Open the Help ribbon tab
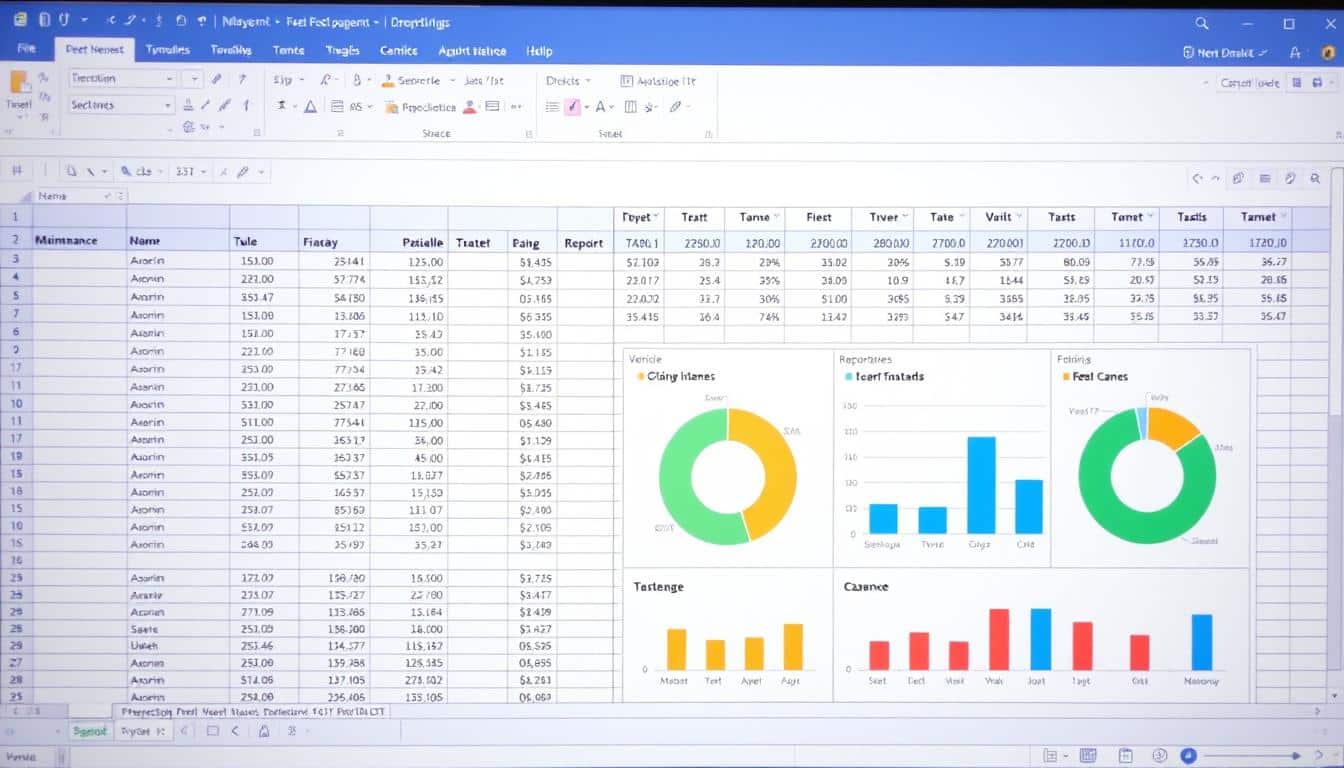 539,50
